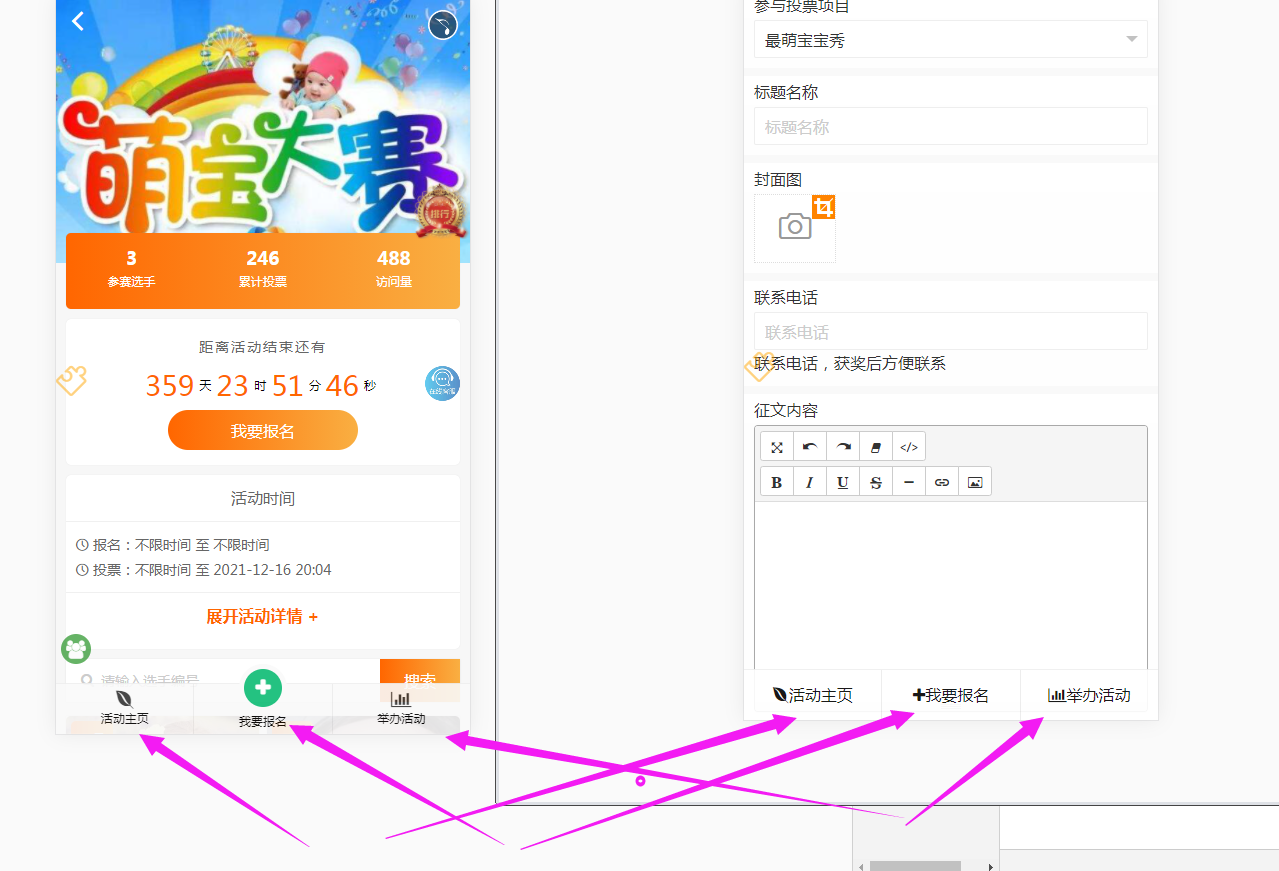The image size is (1279, 871).
Task: Toggle bold formatting in editor
Action: 777,482
